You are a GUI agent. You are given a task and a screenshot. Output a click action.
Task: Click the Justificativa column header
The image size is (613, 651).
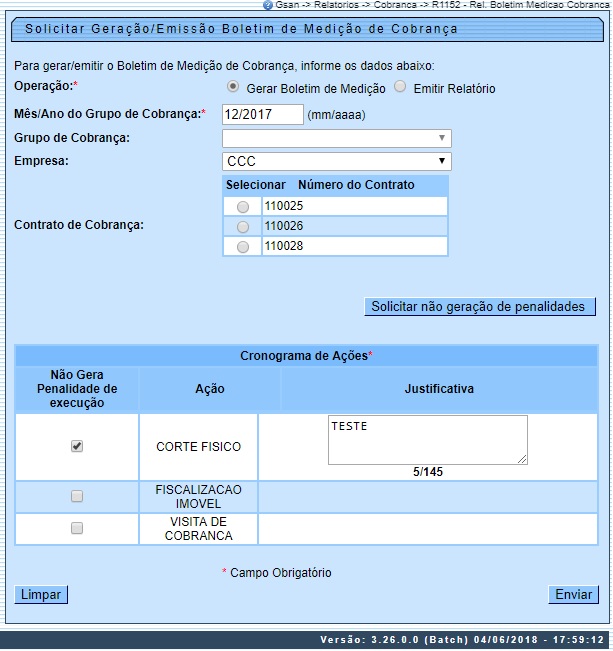[438, 389]
